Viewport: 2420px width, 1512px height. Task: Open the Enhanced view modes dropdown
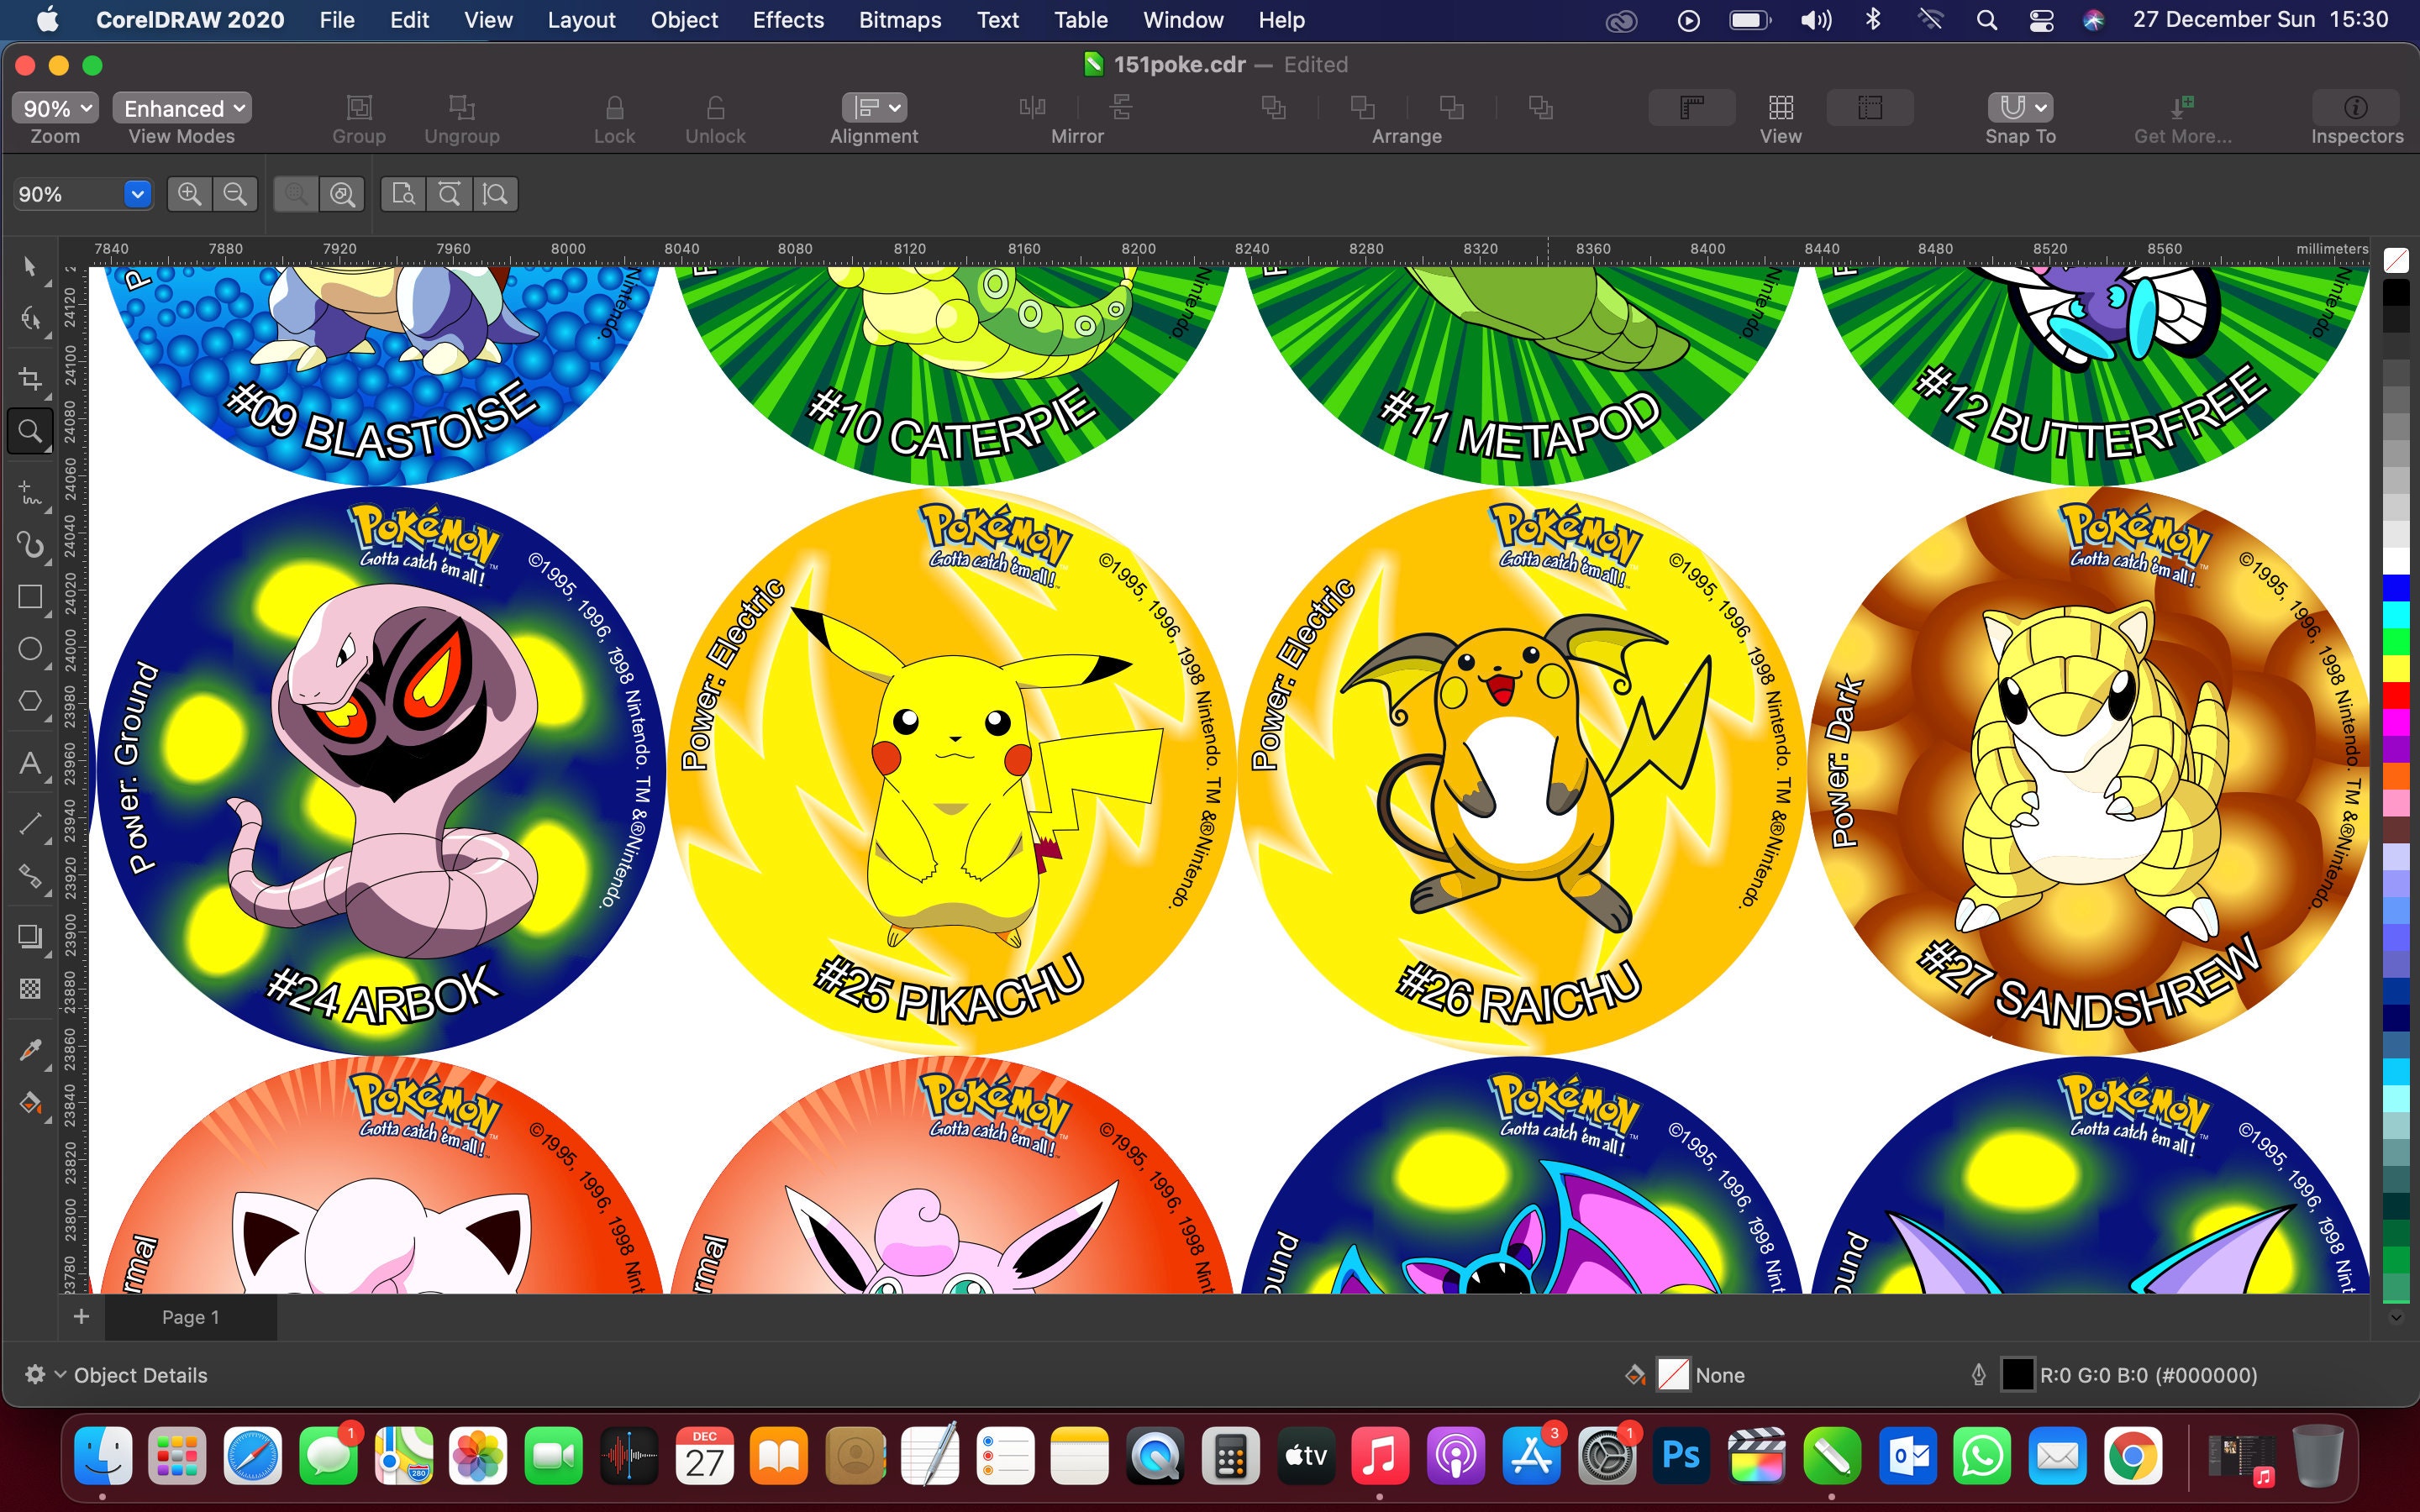[x=181, y=108]
